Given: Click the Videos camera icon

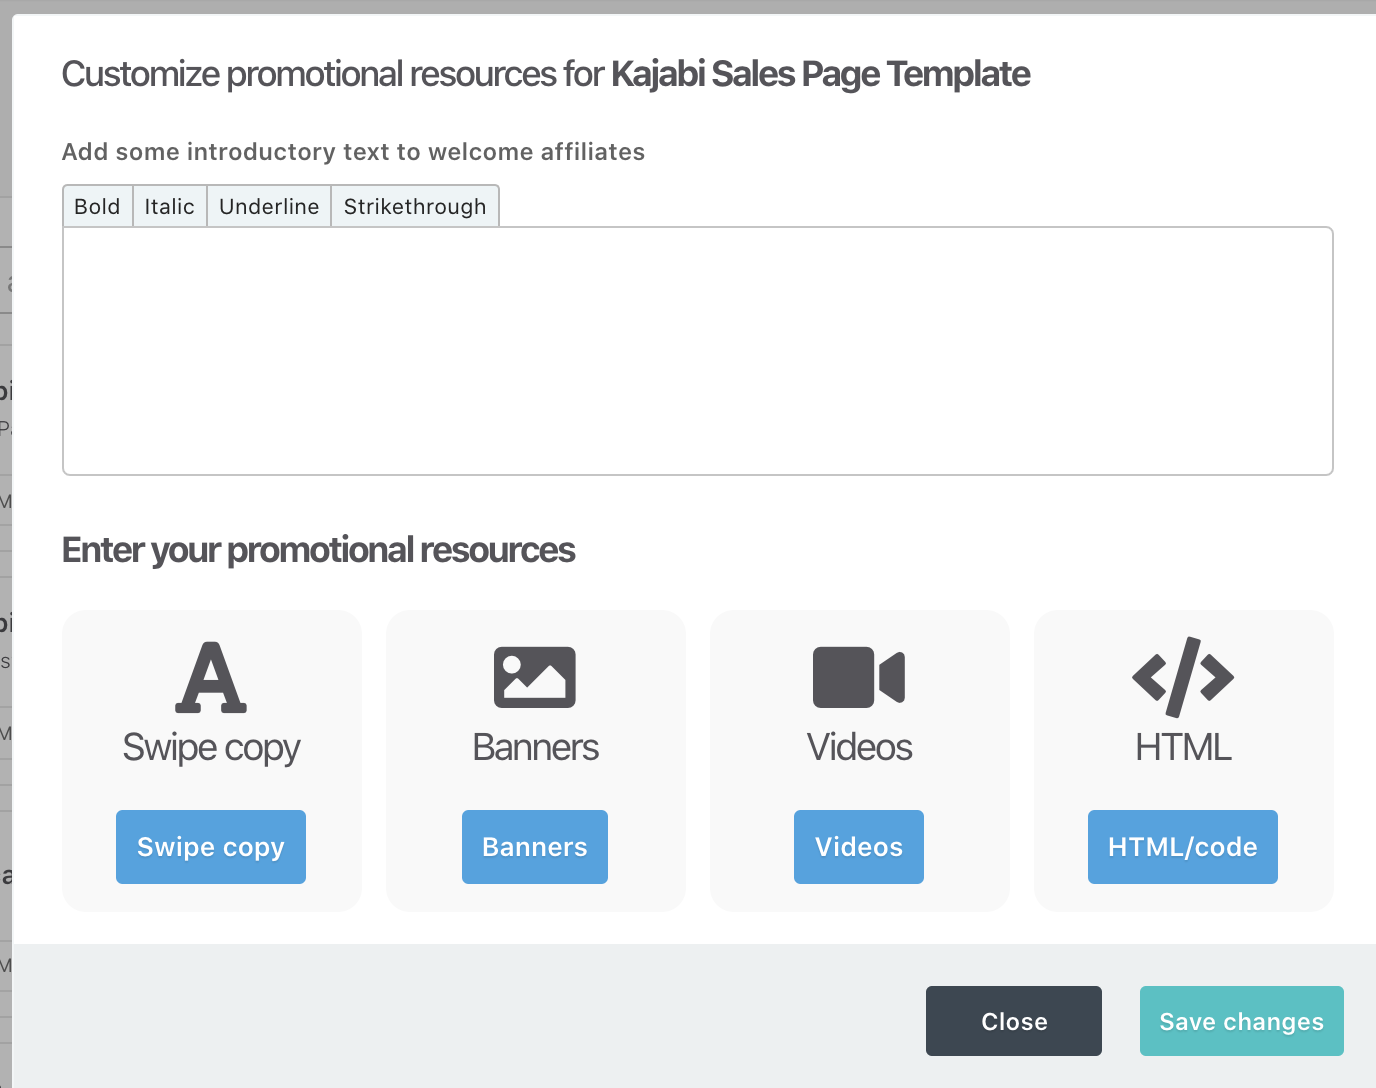Looking at the screenshot, I should coord(859,677).
